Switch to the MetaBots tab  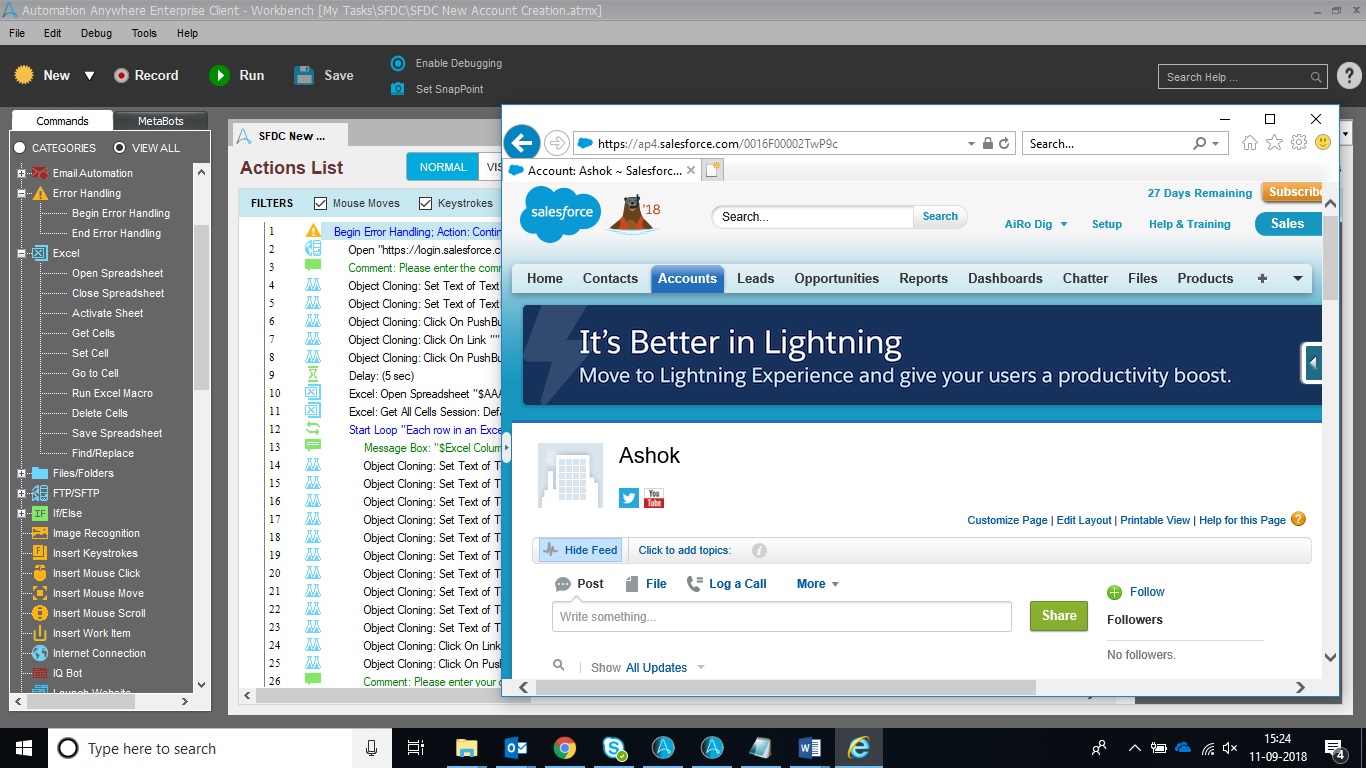point(160,121)
